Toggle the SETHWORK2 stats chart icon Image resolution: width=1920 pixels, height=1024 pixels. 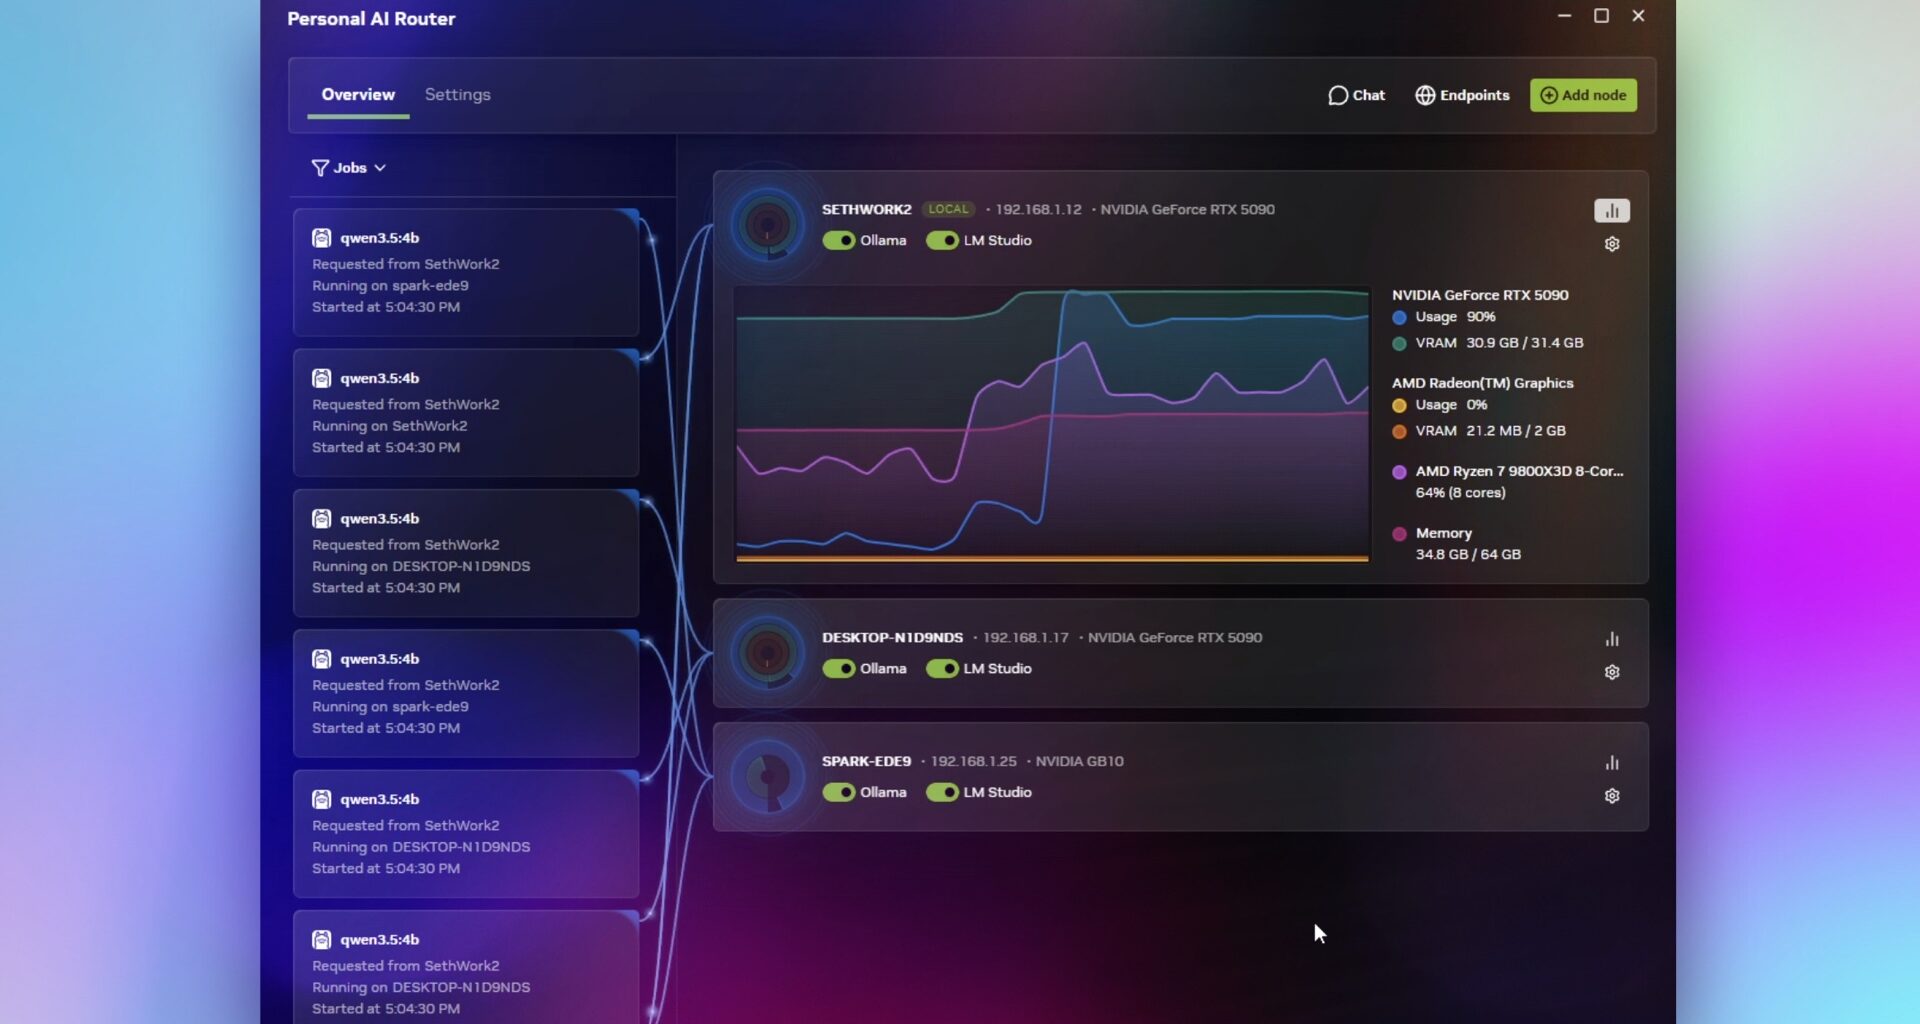click(x=1612, y=211)
